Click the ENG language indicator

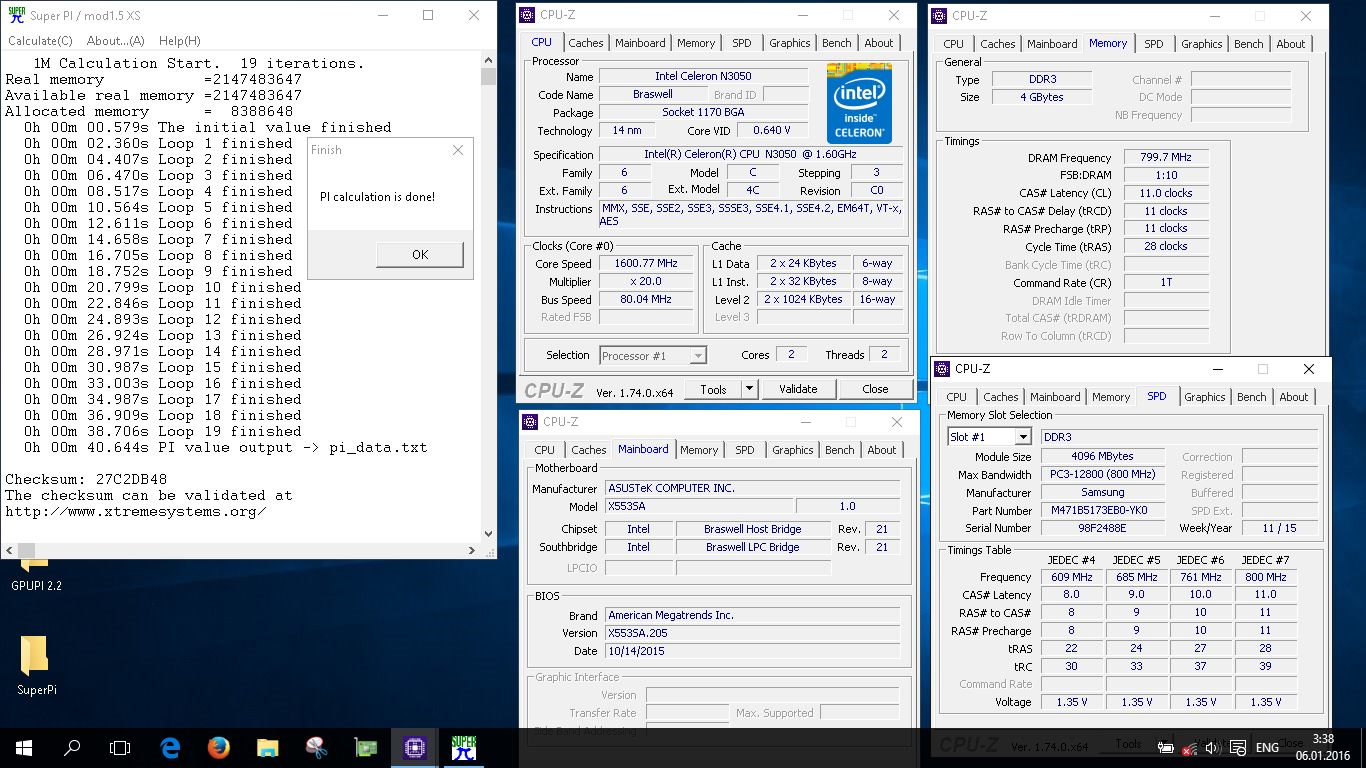pyautogui.click(x=1267, y=748)
